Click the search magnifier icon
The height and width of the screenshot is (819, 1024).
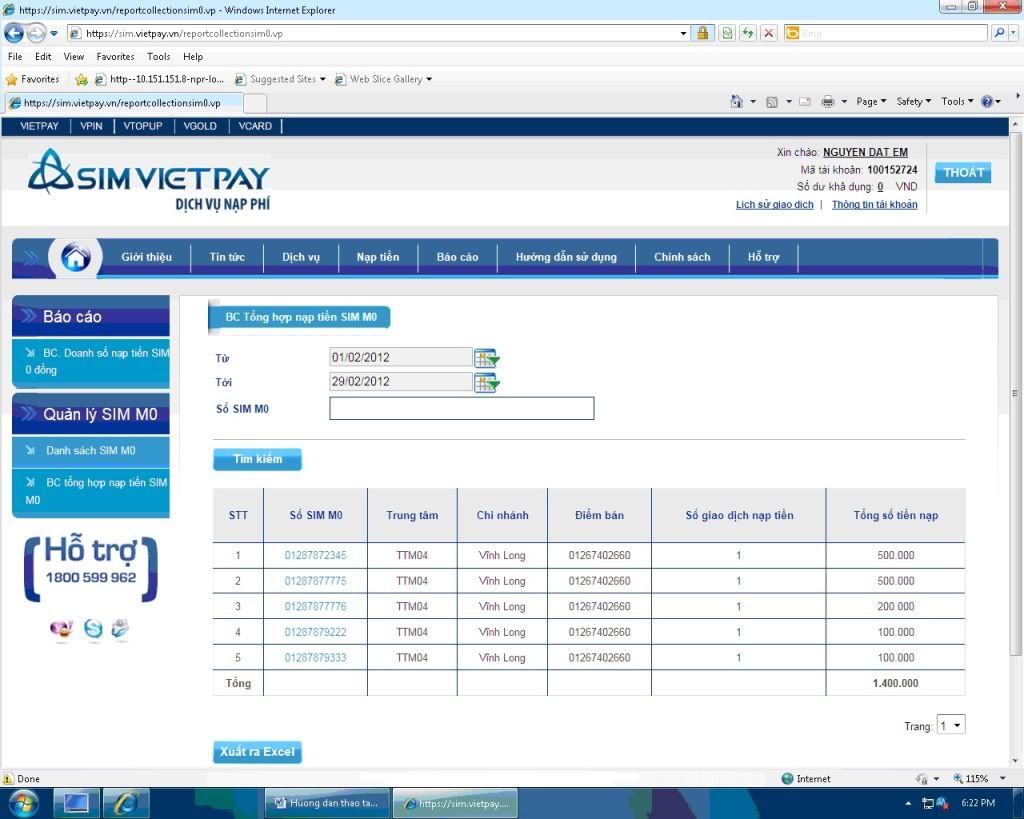999,33
